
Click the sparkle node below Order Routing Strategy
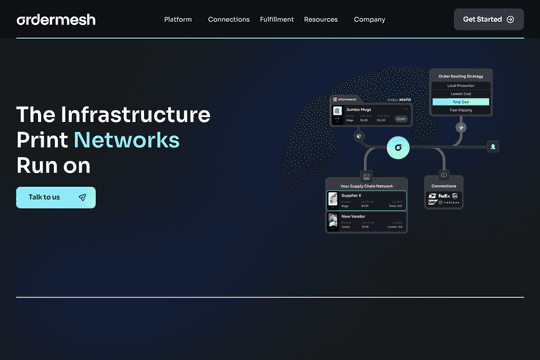(461, 127)
